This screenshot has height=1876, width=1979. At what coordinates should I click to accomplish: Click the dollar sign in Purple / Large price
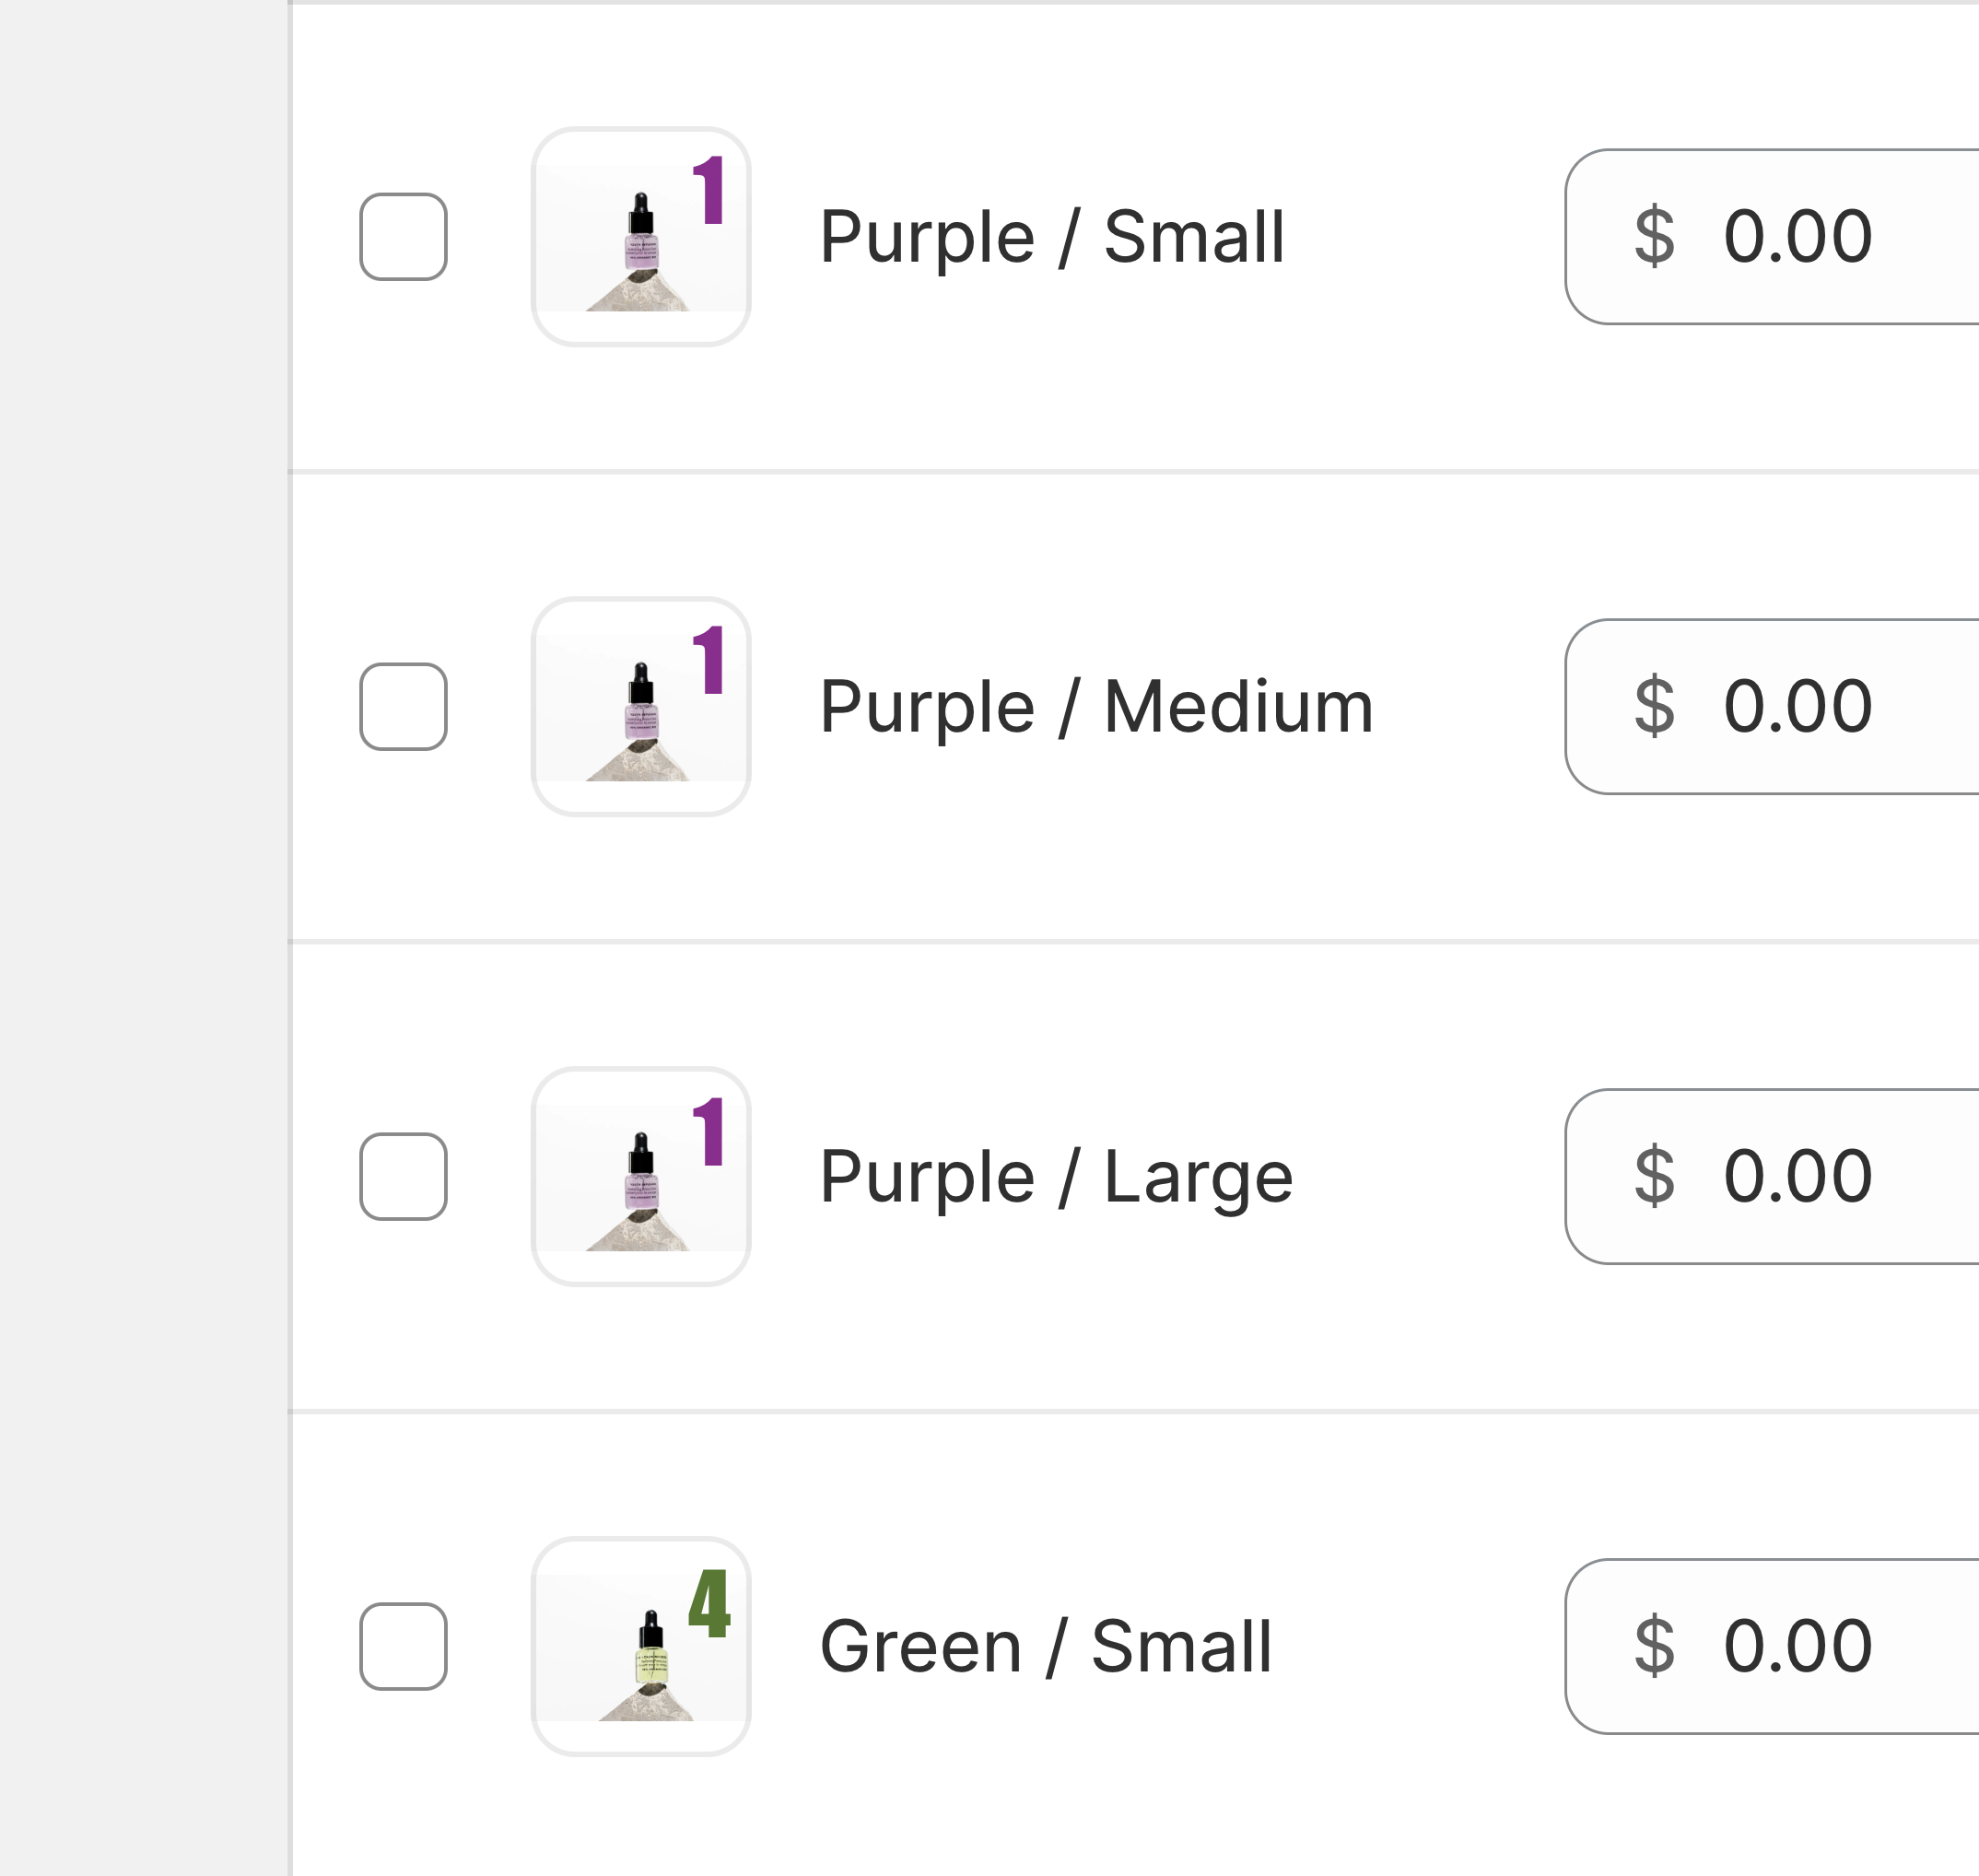(1654, 1177)
